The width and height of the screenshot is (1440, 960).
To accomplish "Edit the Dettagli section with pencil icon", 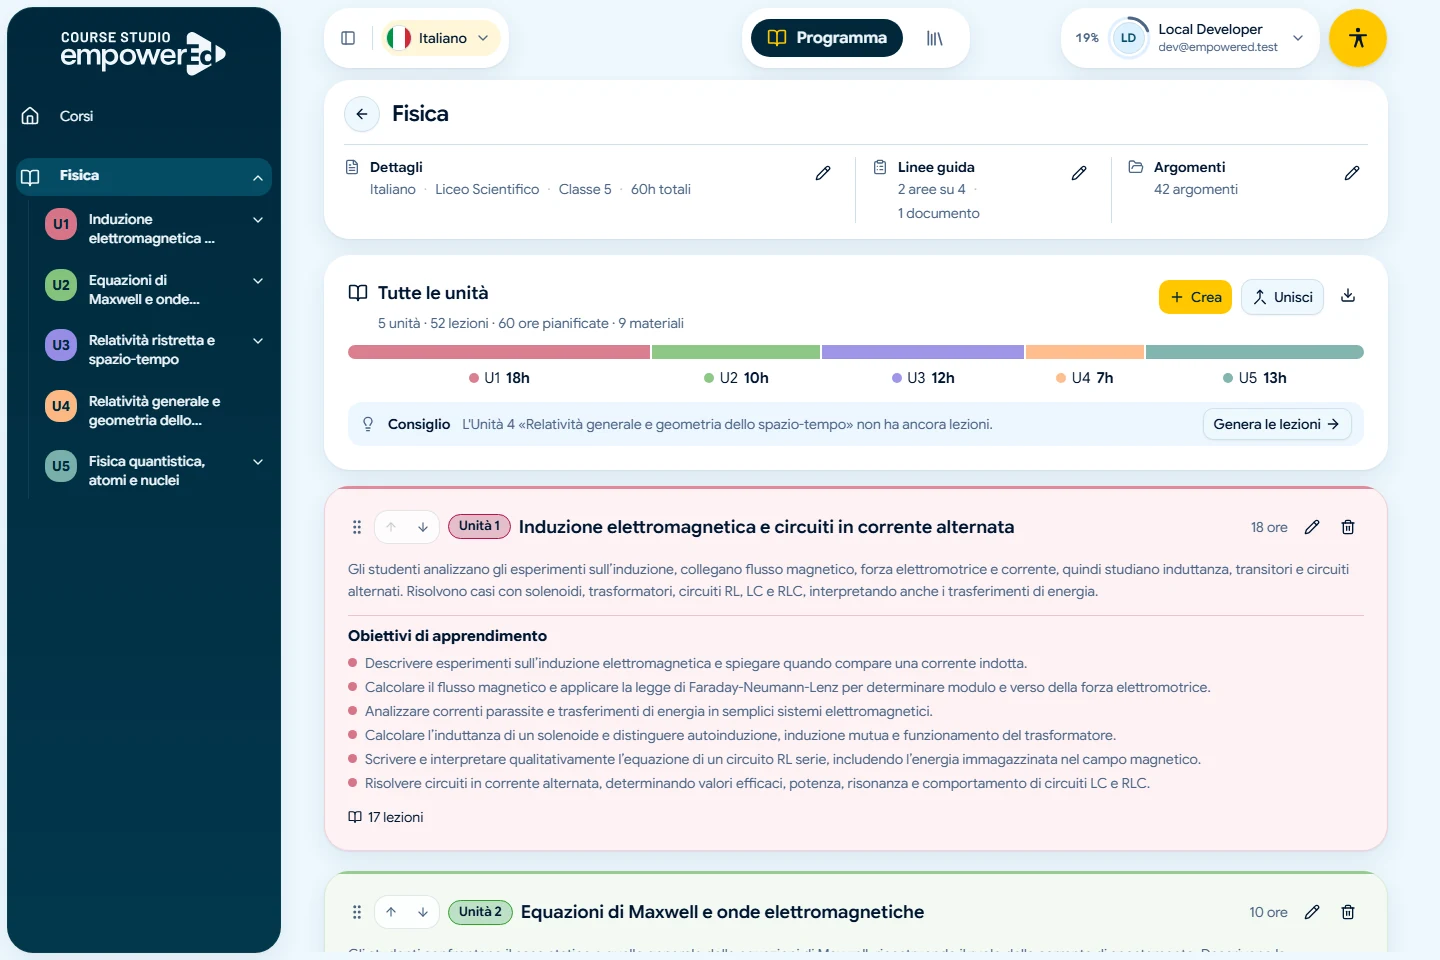I will coord(823,173).
